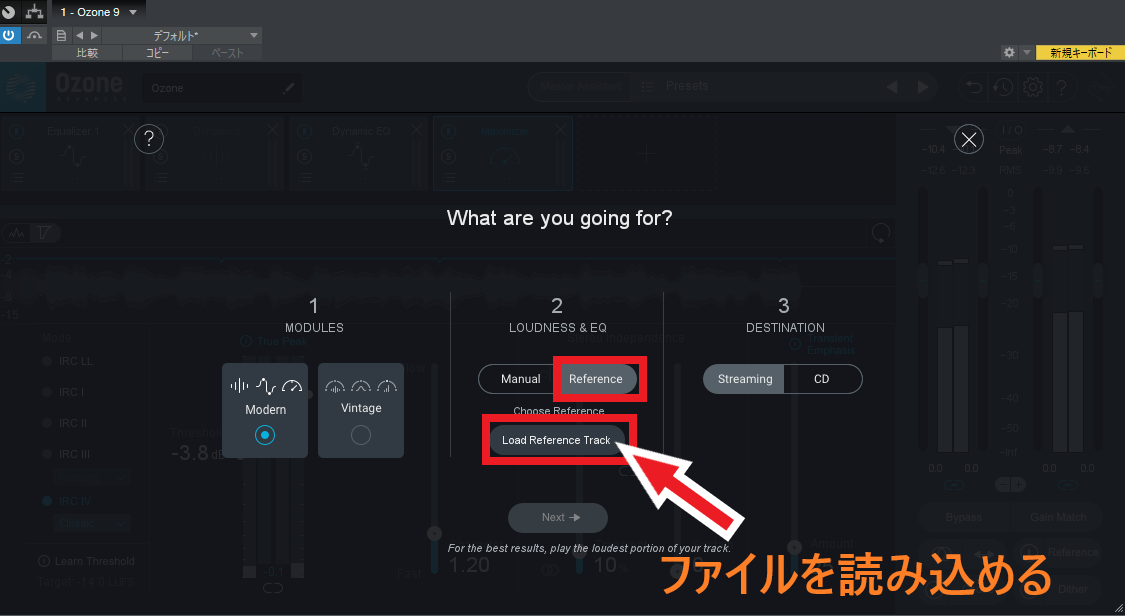Click the pencil icon in the Ozone name field
1125x616 pixels.
click(x=288, y=88)
